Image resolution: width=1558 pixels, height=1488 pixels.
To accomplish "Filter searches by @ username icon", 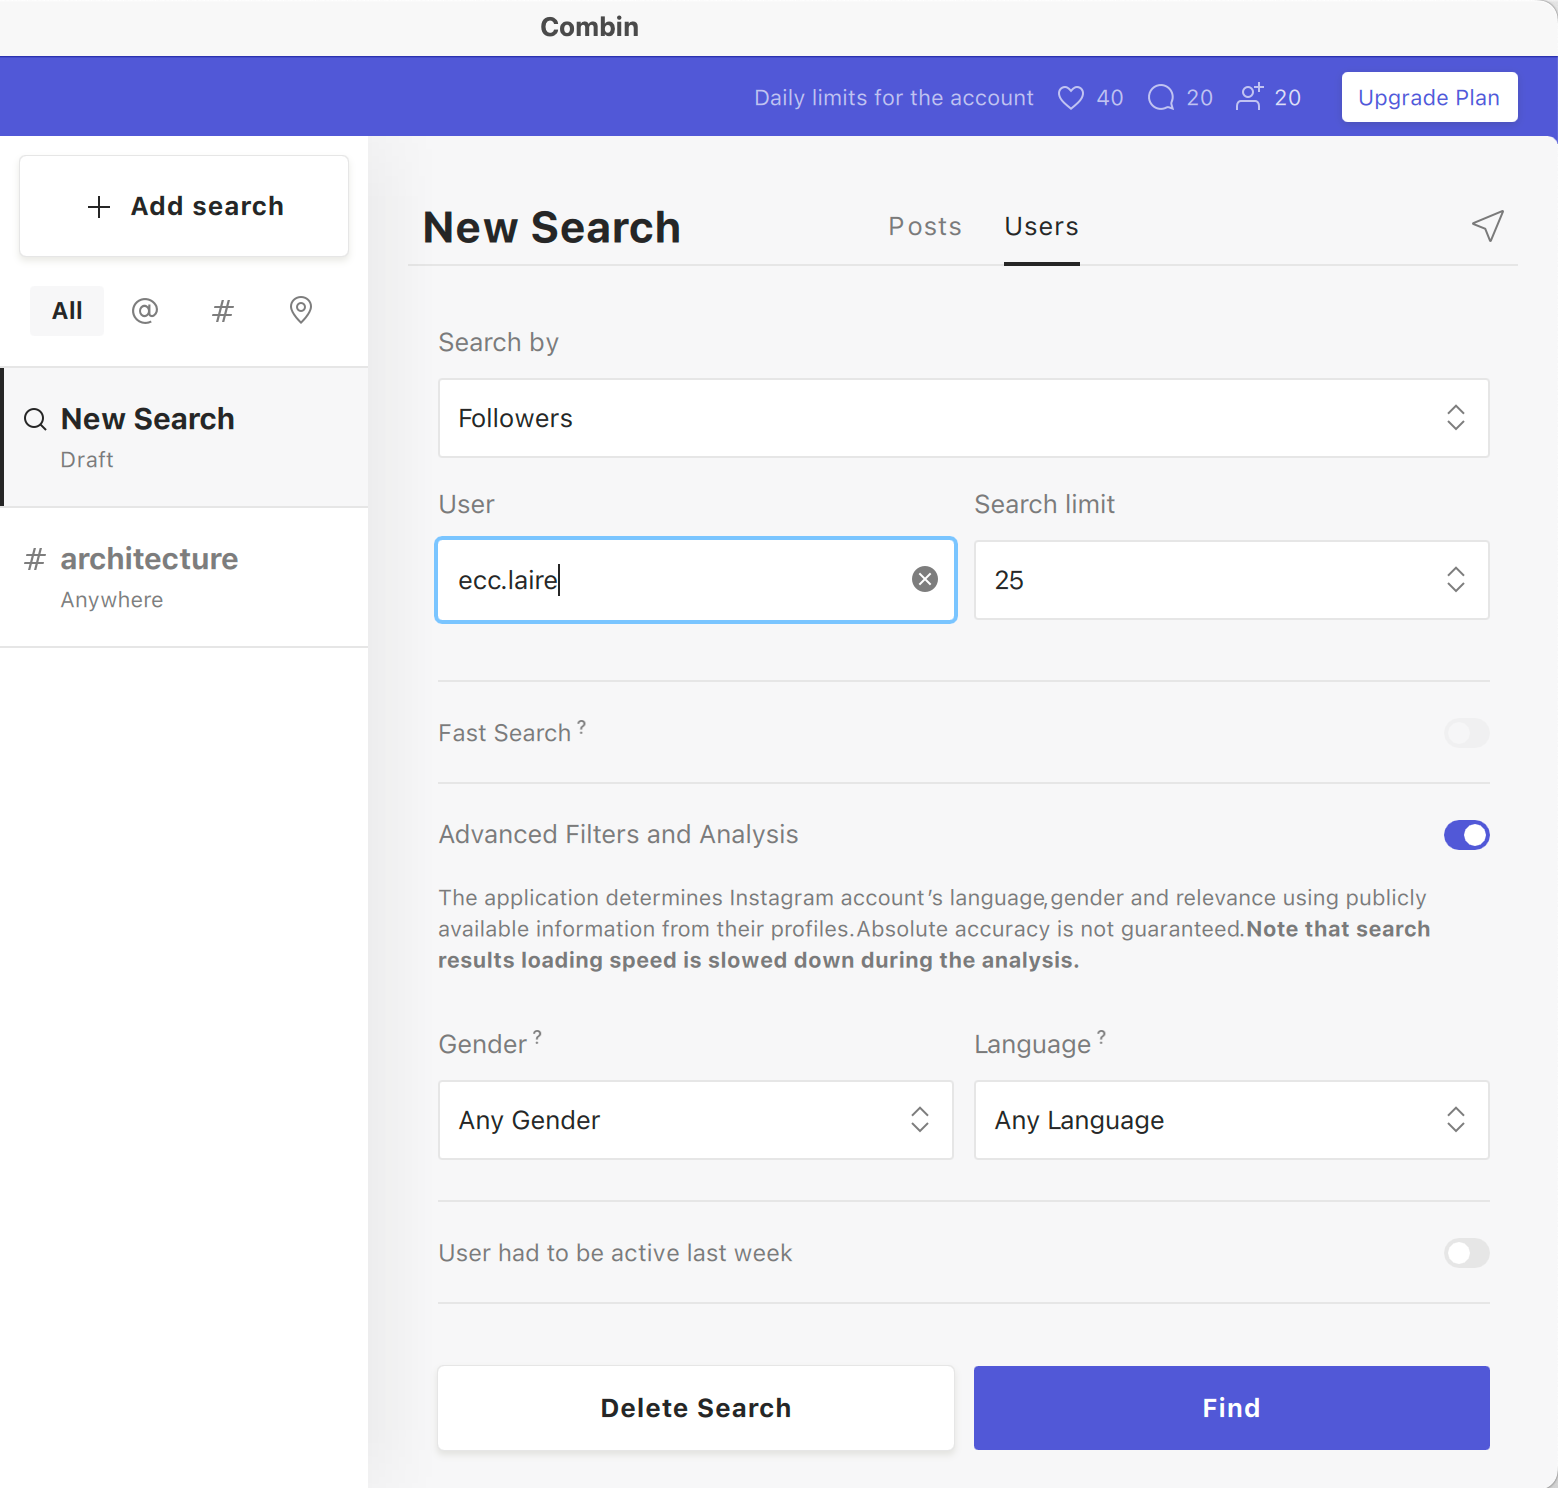I will pyautogui.click(x=145, y=311).
